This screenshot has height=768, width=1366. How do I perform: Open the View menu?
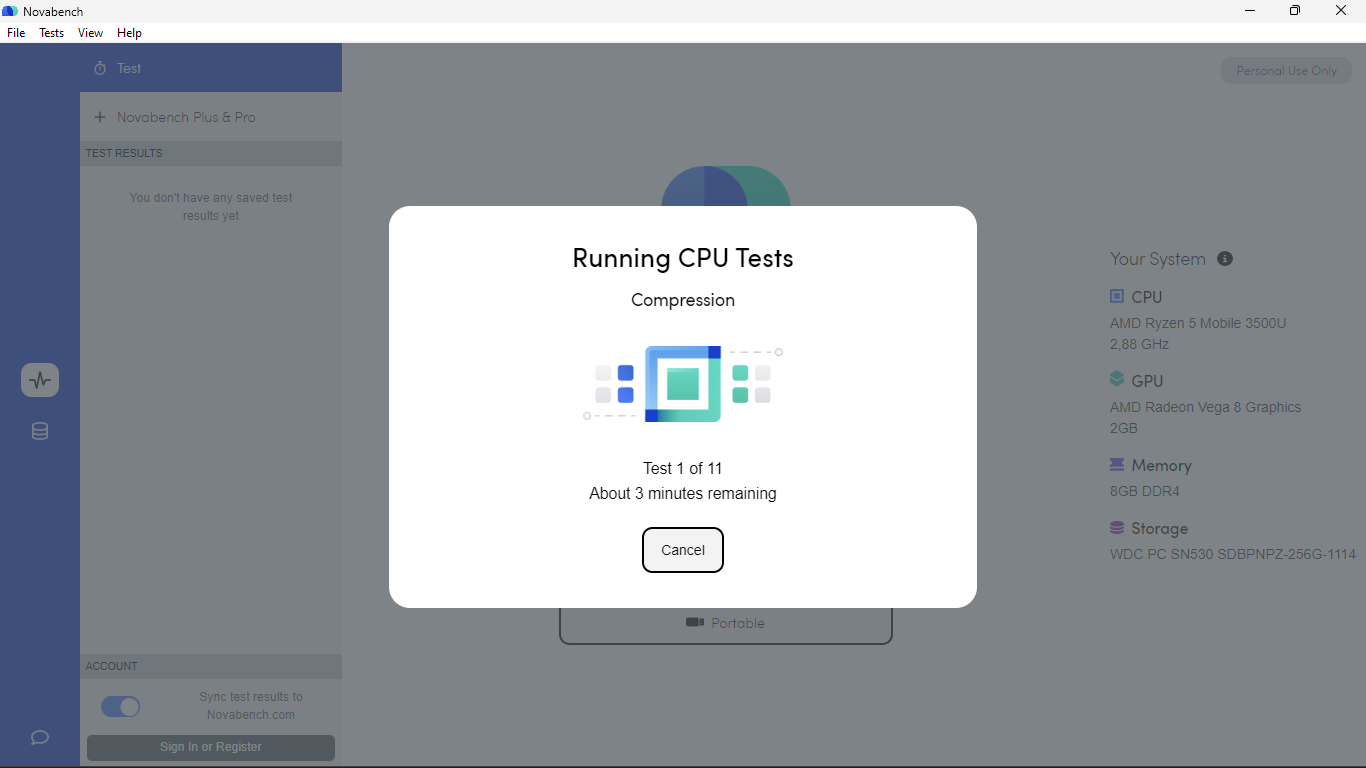[90, 33]
